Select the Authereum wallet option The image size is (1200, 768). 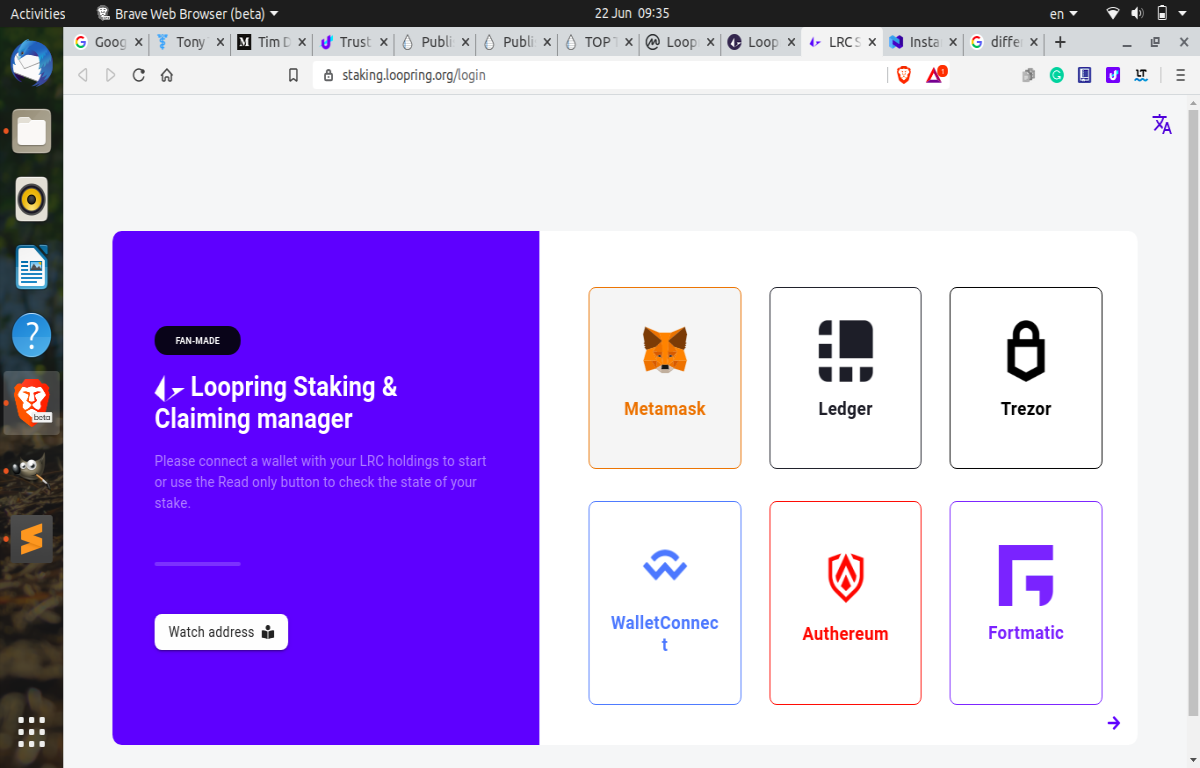(x=845, y=603)
